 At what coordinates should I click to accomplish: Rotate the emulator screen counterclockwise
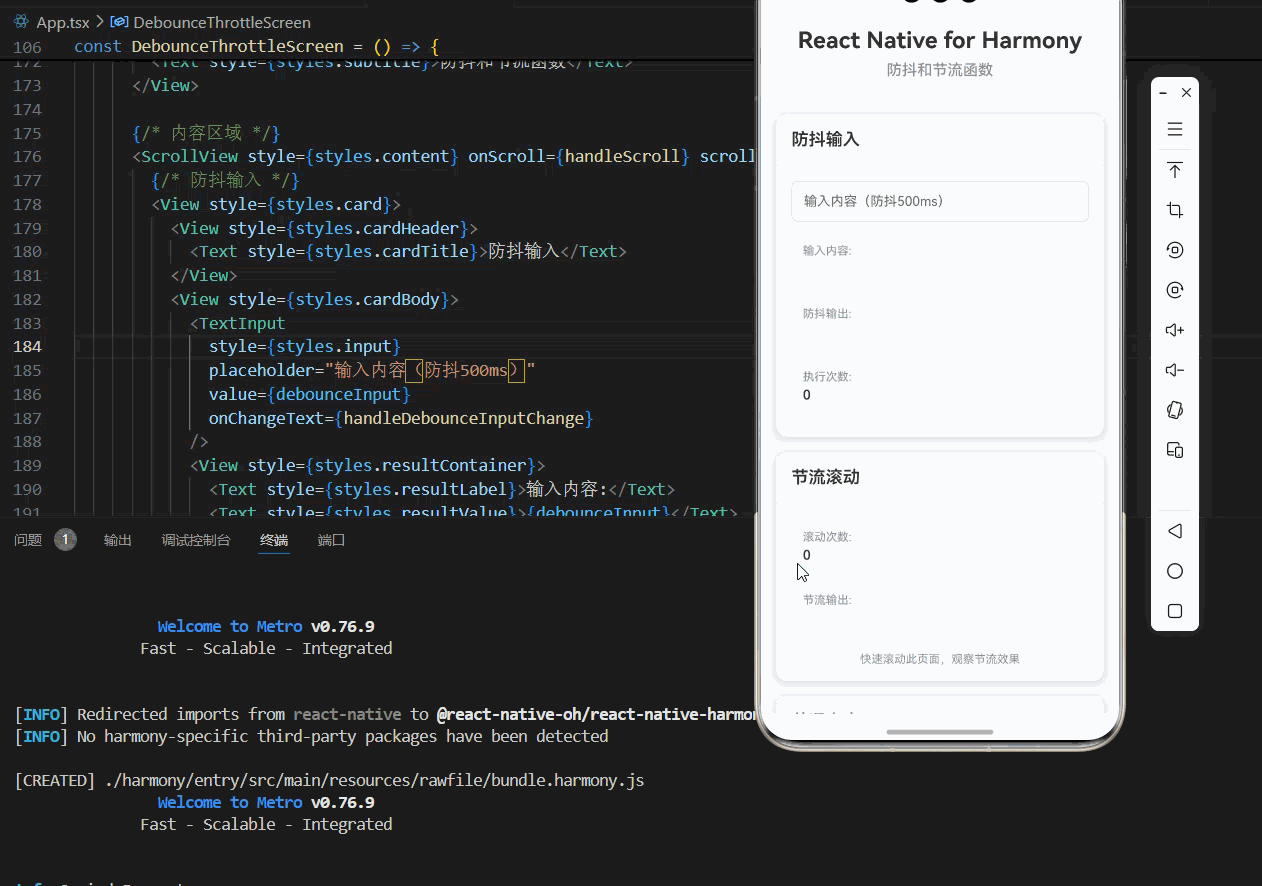1175,250
